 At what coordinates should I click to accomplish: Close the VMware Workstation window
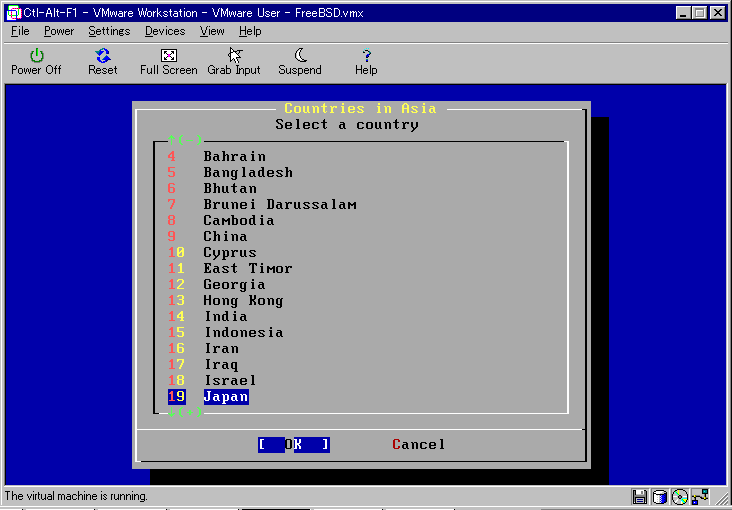(718, 13)
